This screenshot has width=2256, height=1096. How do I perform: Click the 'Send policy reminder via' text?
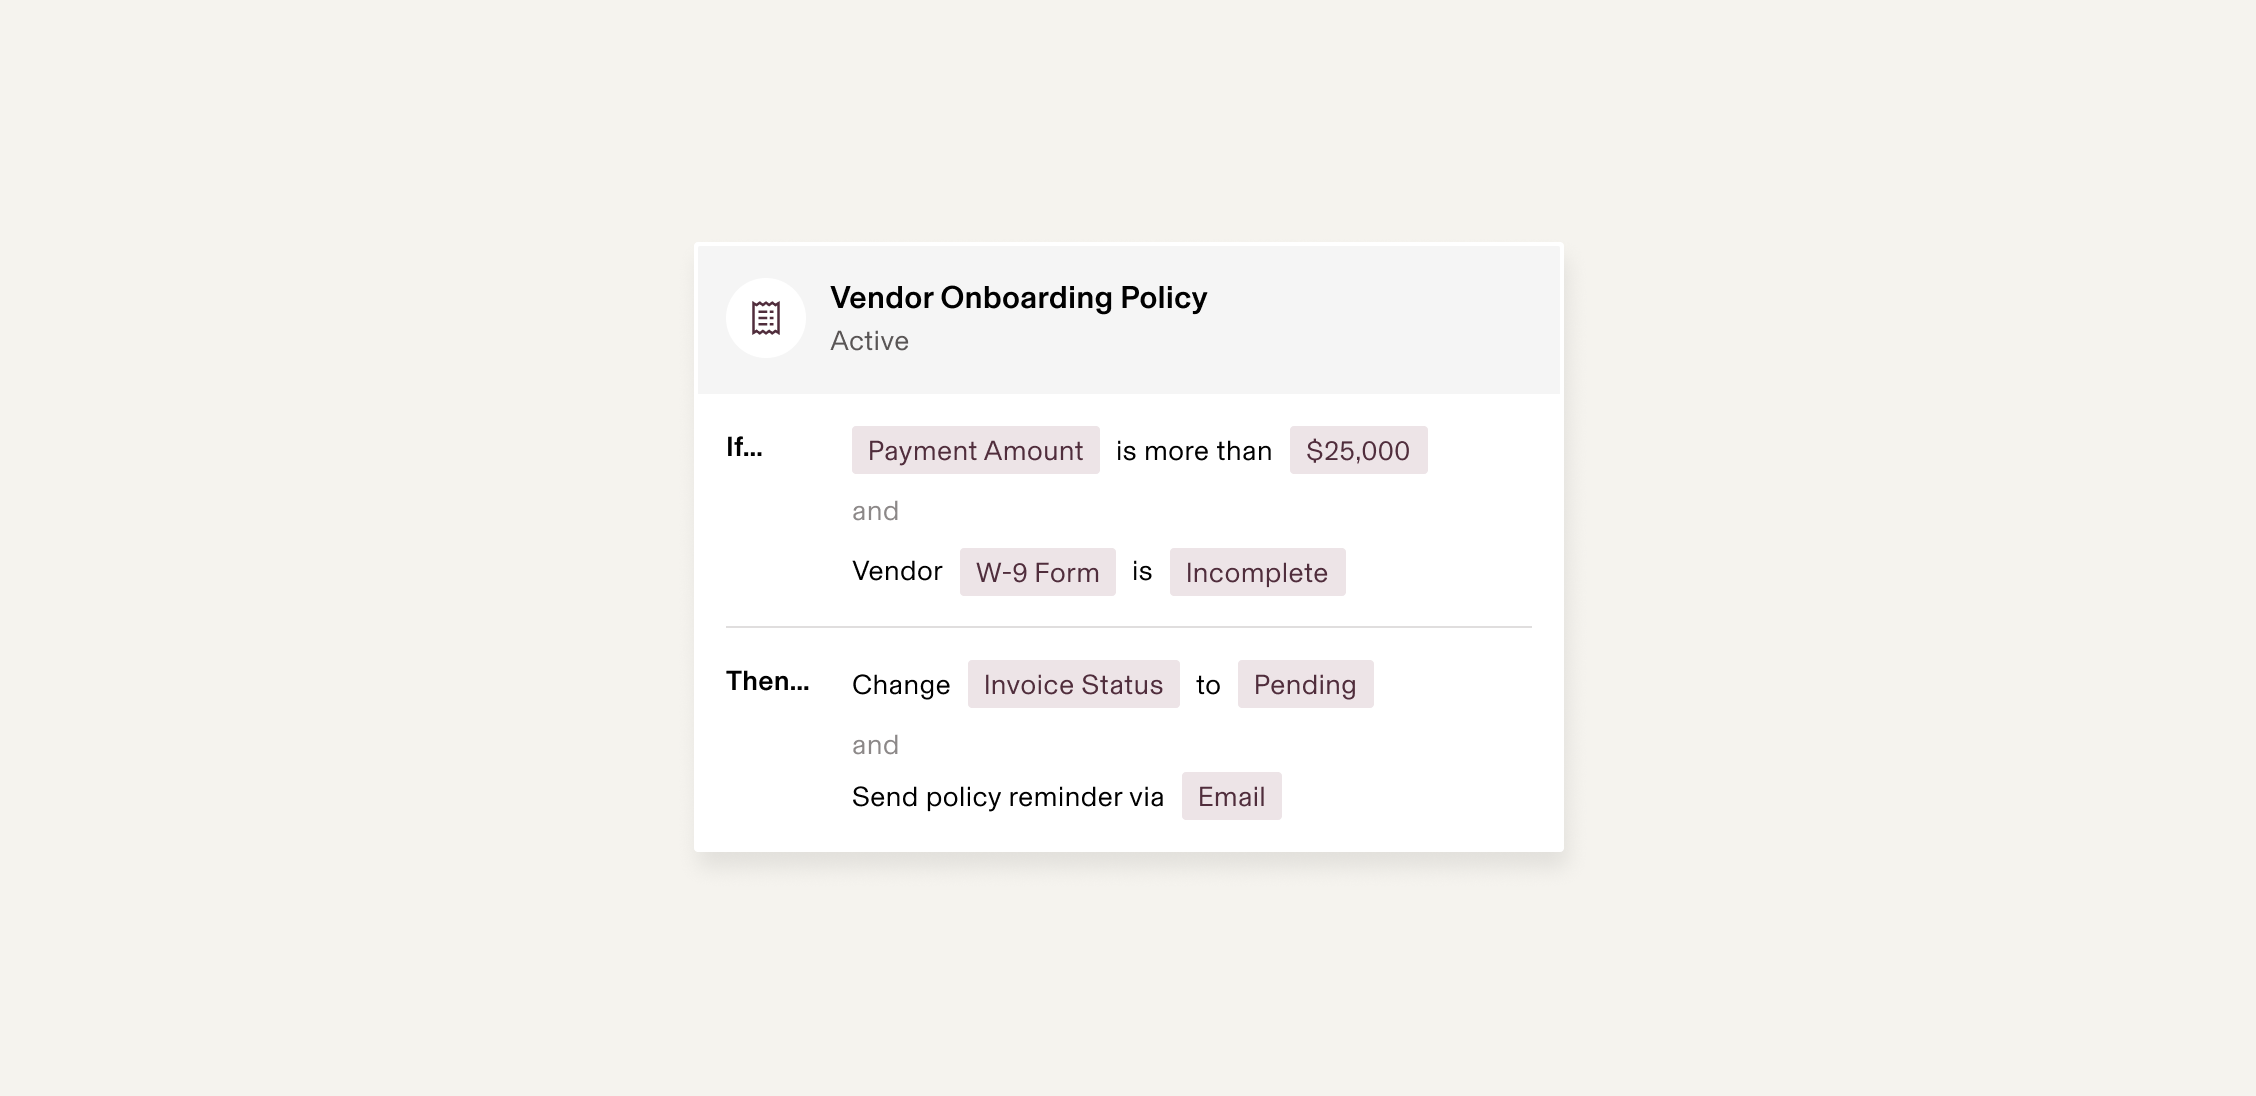1008,797
